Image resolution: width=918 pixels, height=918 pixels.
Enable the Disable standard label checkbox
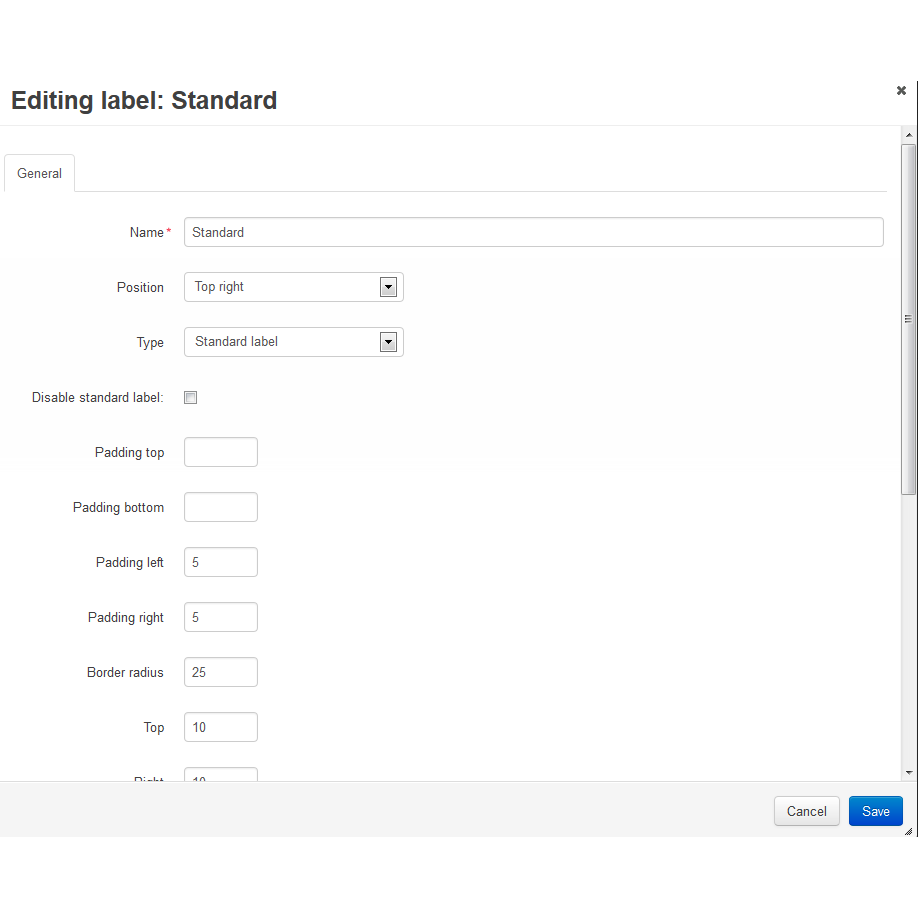coord(190,397)
